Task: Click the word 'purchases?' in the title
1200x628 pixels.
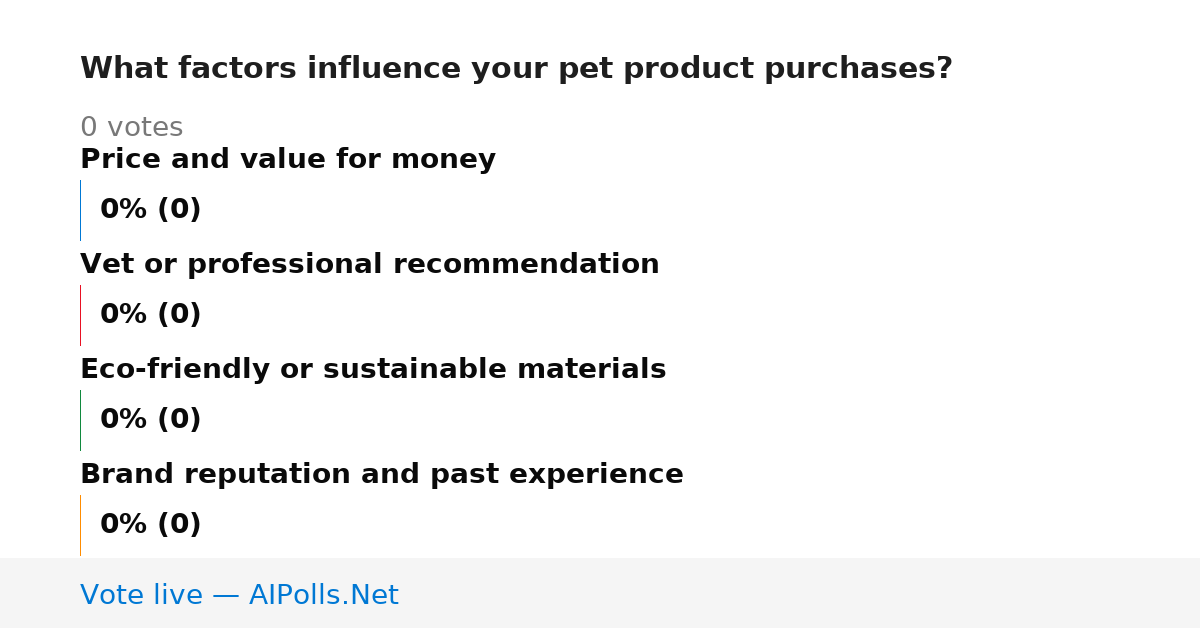Action: click(858, 69)
